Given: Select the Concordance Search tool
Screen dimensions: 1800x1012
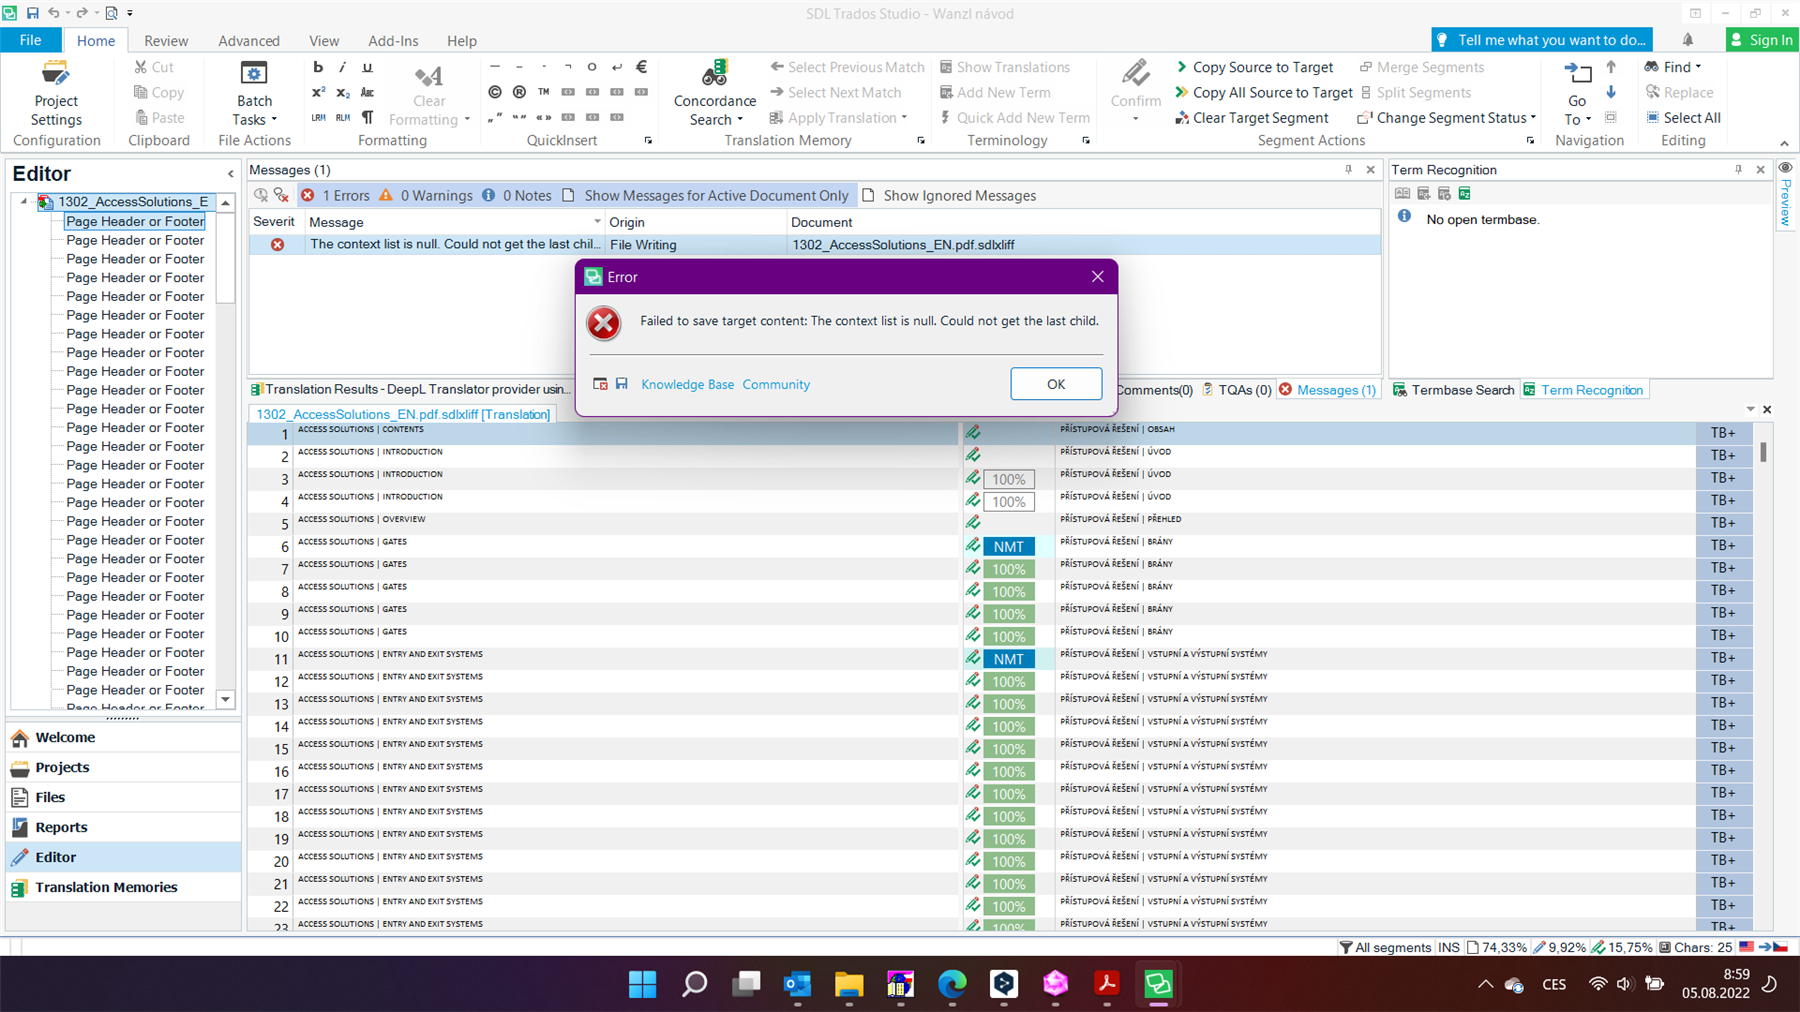Looking at the screenshot, I should [713, 90].
